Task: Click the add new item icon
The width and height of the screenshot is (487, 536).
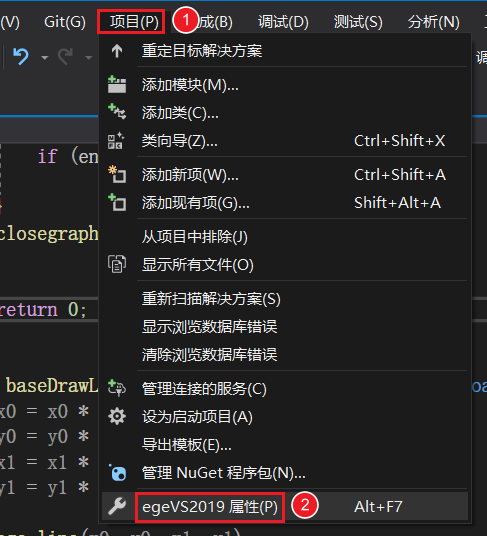Action: 117,174
